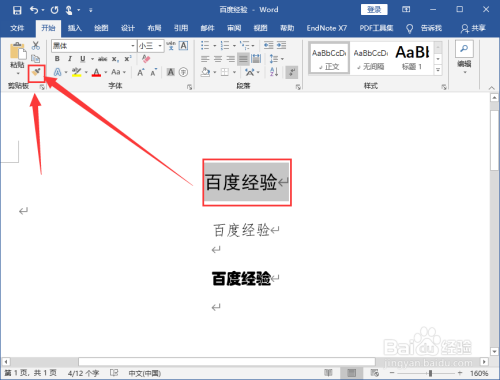Click vertical scrollbar down arrow

pos(494,351)
